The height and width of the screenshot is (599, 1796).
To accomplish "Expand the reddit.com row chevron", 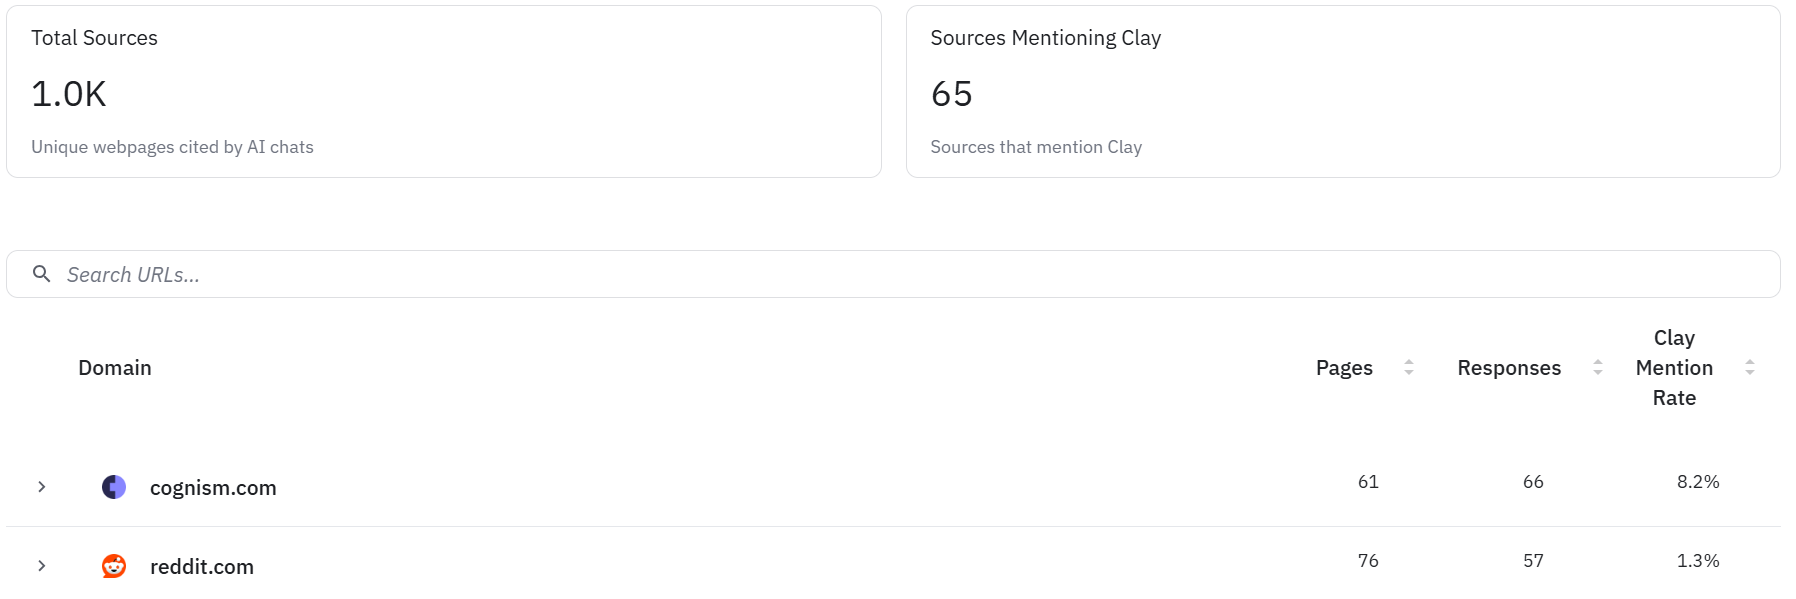I will [x=42, y=566].
